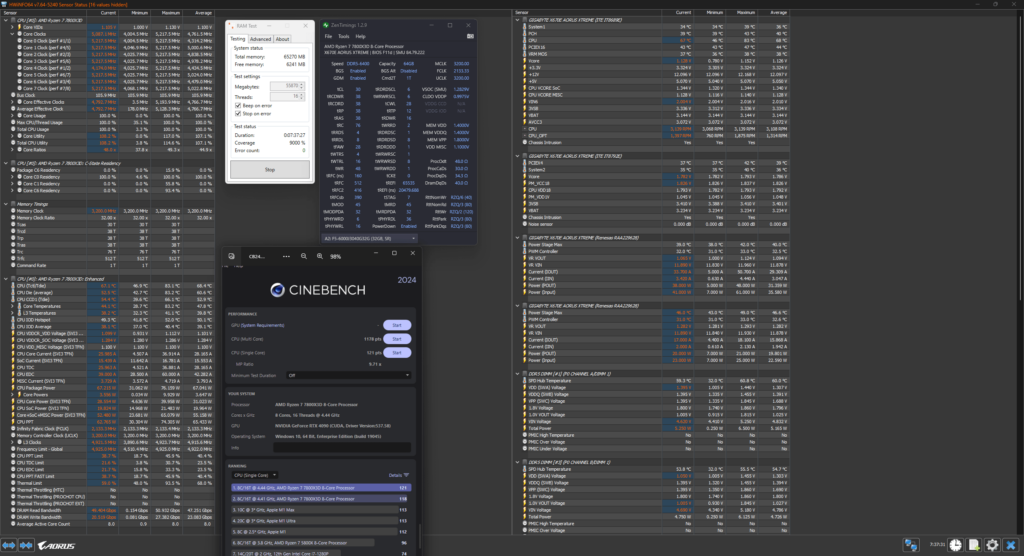The image size is (1024, 556).
Task: Click the HWiNFO clock reset icon
Action: (x=956, y=545)
